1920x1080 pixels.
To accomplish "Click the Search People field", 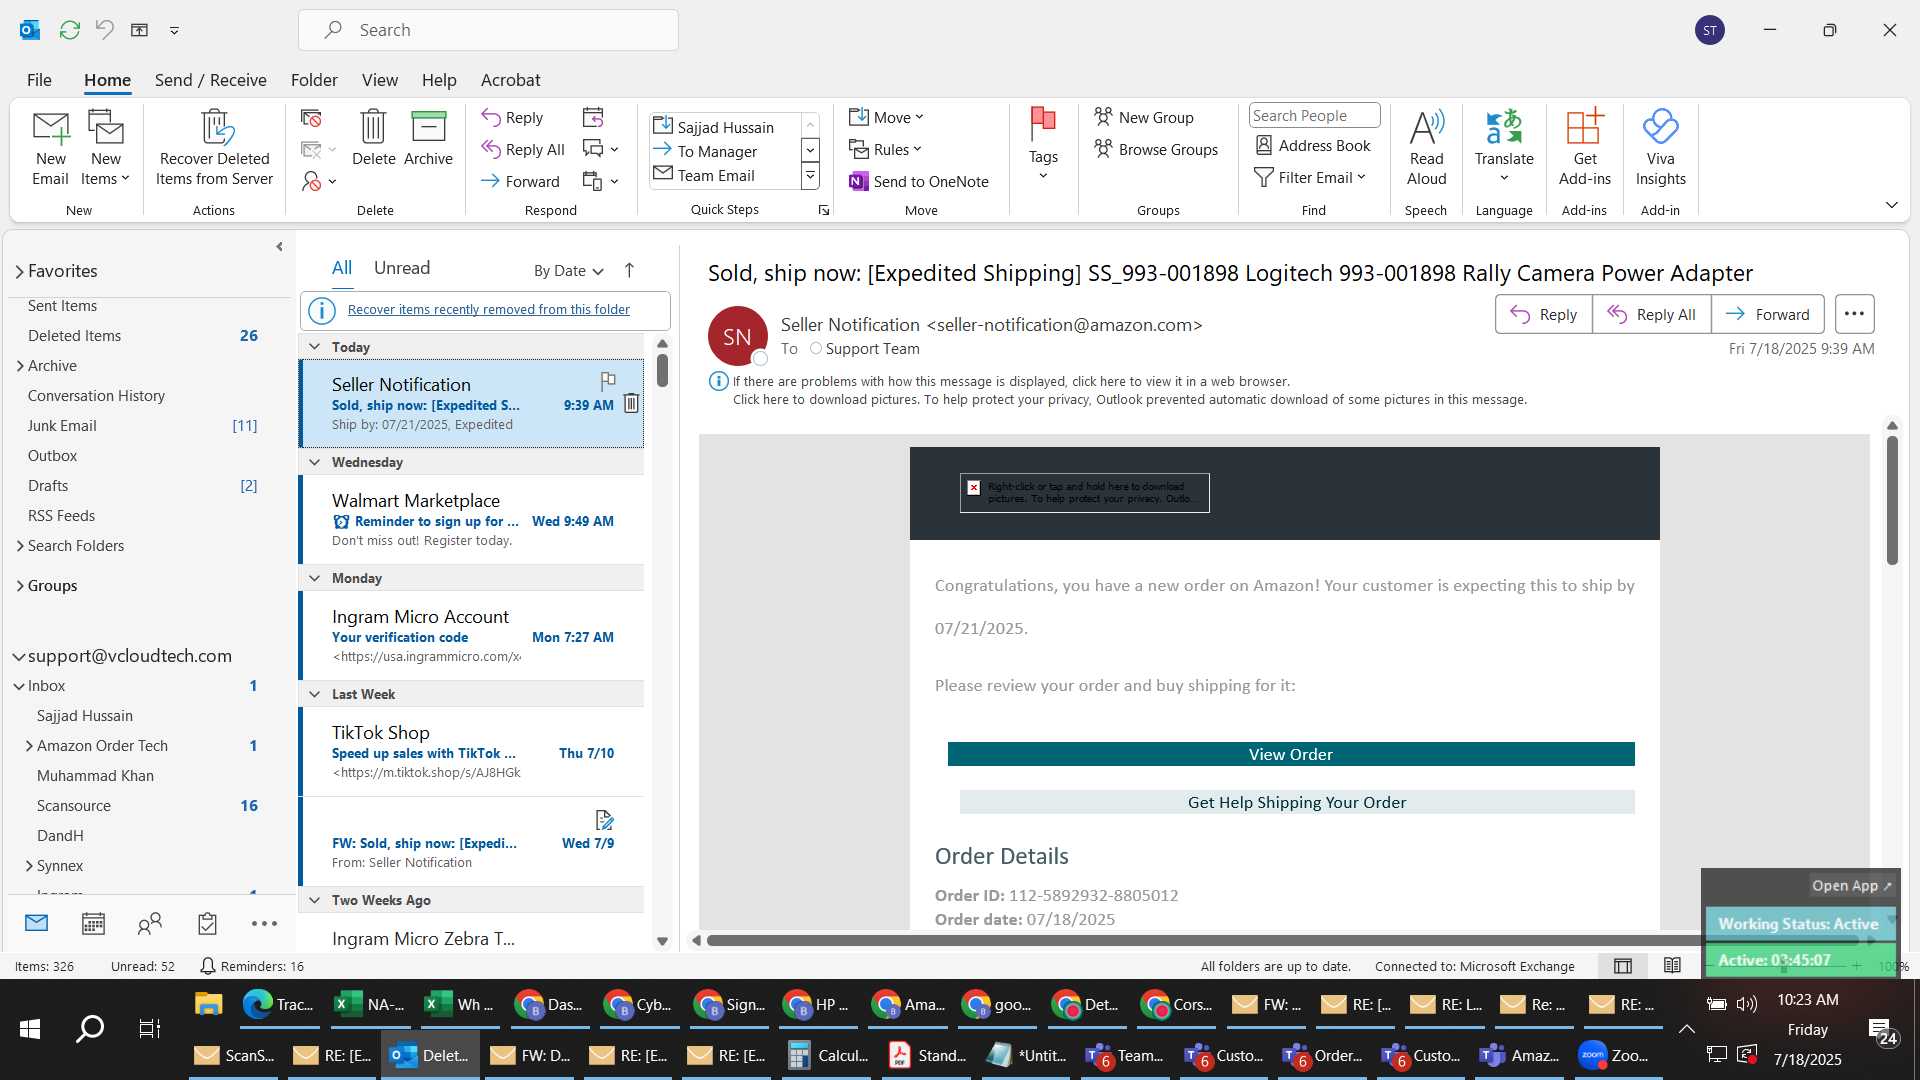I will pyautogui.click(x=1314, y=116).
